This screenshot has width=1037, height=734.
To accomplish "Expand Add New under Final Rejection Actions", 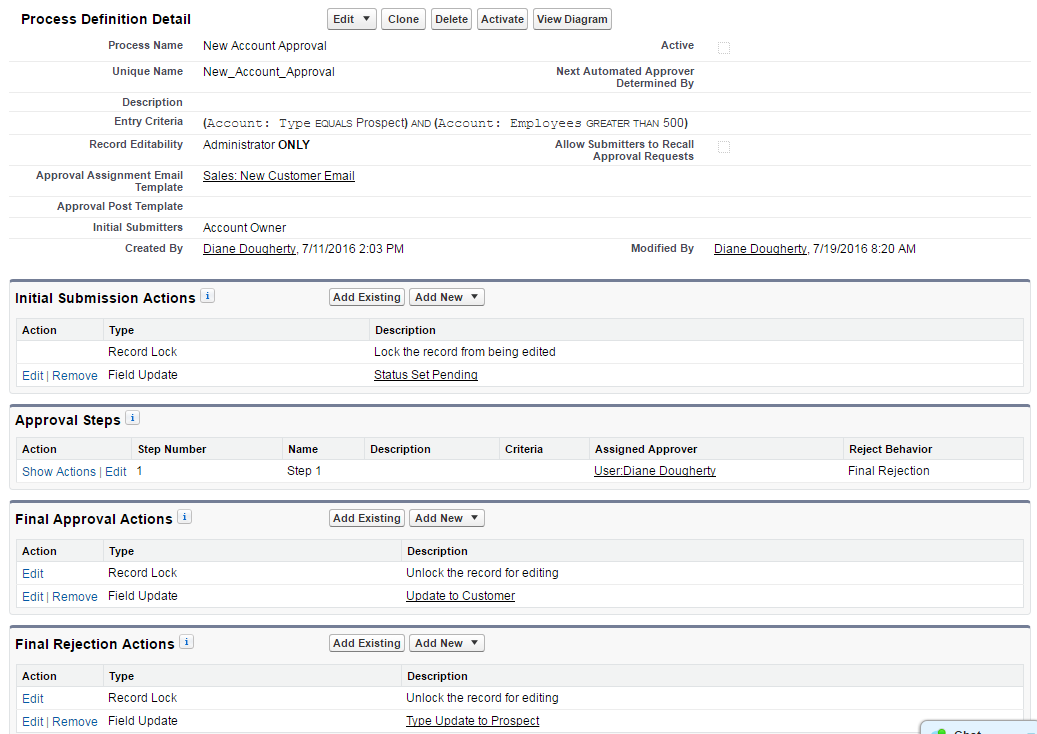I will click(x=446, y=643).
